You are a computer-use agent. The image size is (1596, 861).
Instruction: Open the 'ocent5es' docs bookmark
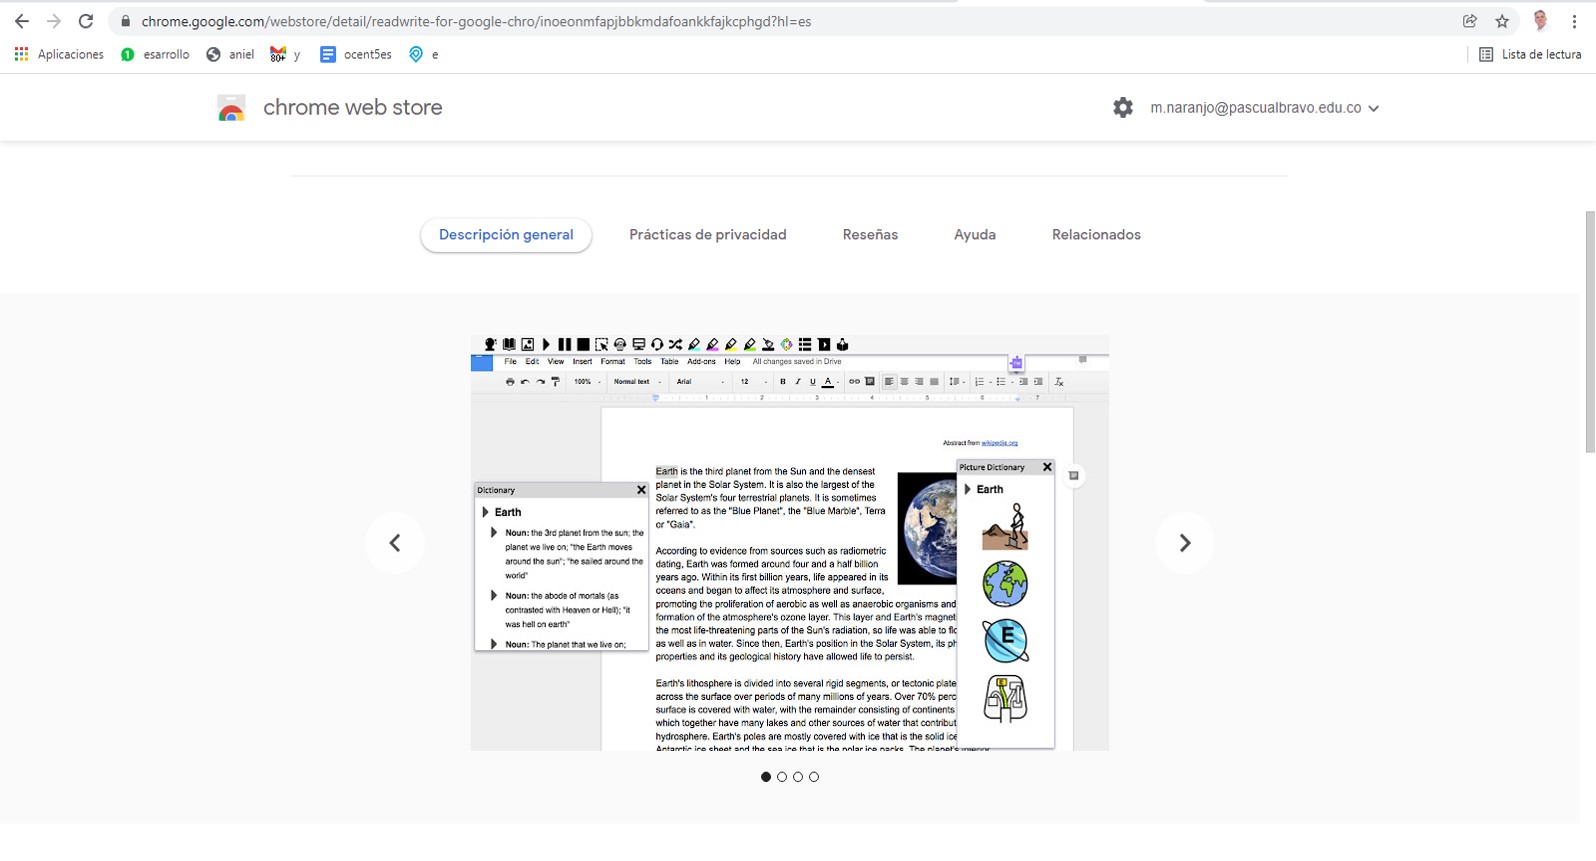[x=356, y=54]
